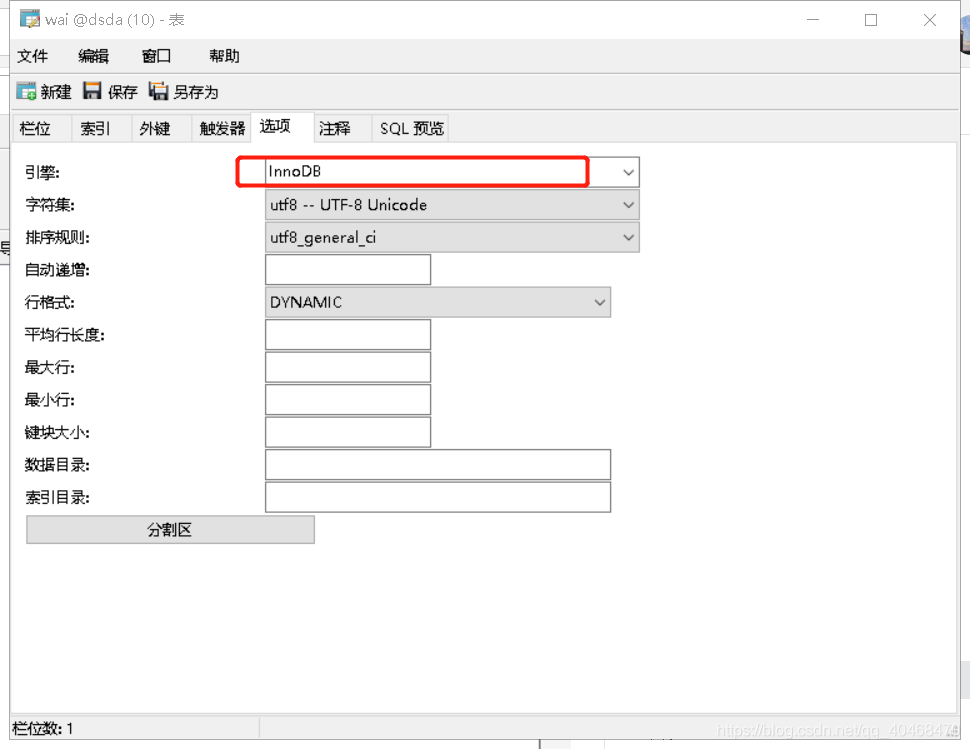Open the 窗口 menu
This screenshot has width=970, height=749.
156,56
